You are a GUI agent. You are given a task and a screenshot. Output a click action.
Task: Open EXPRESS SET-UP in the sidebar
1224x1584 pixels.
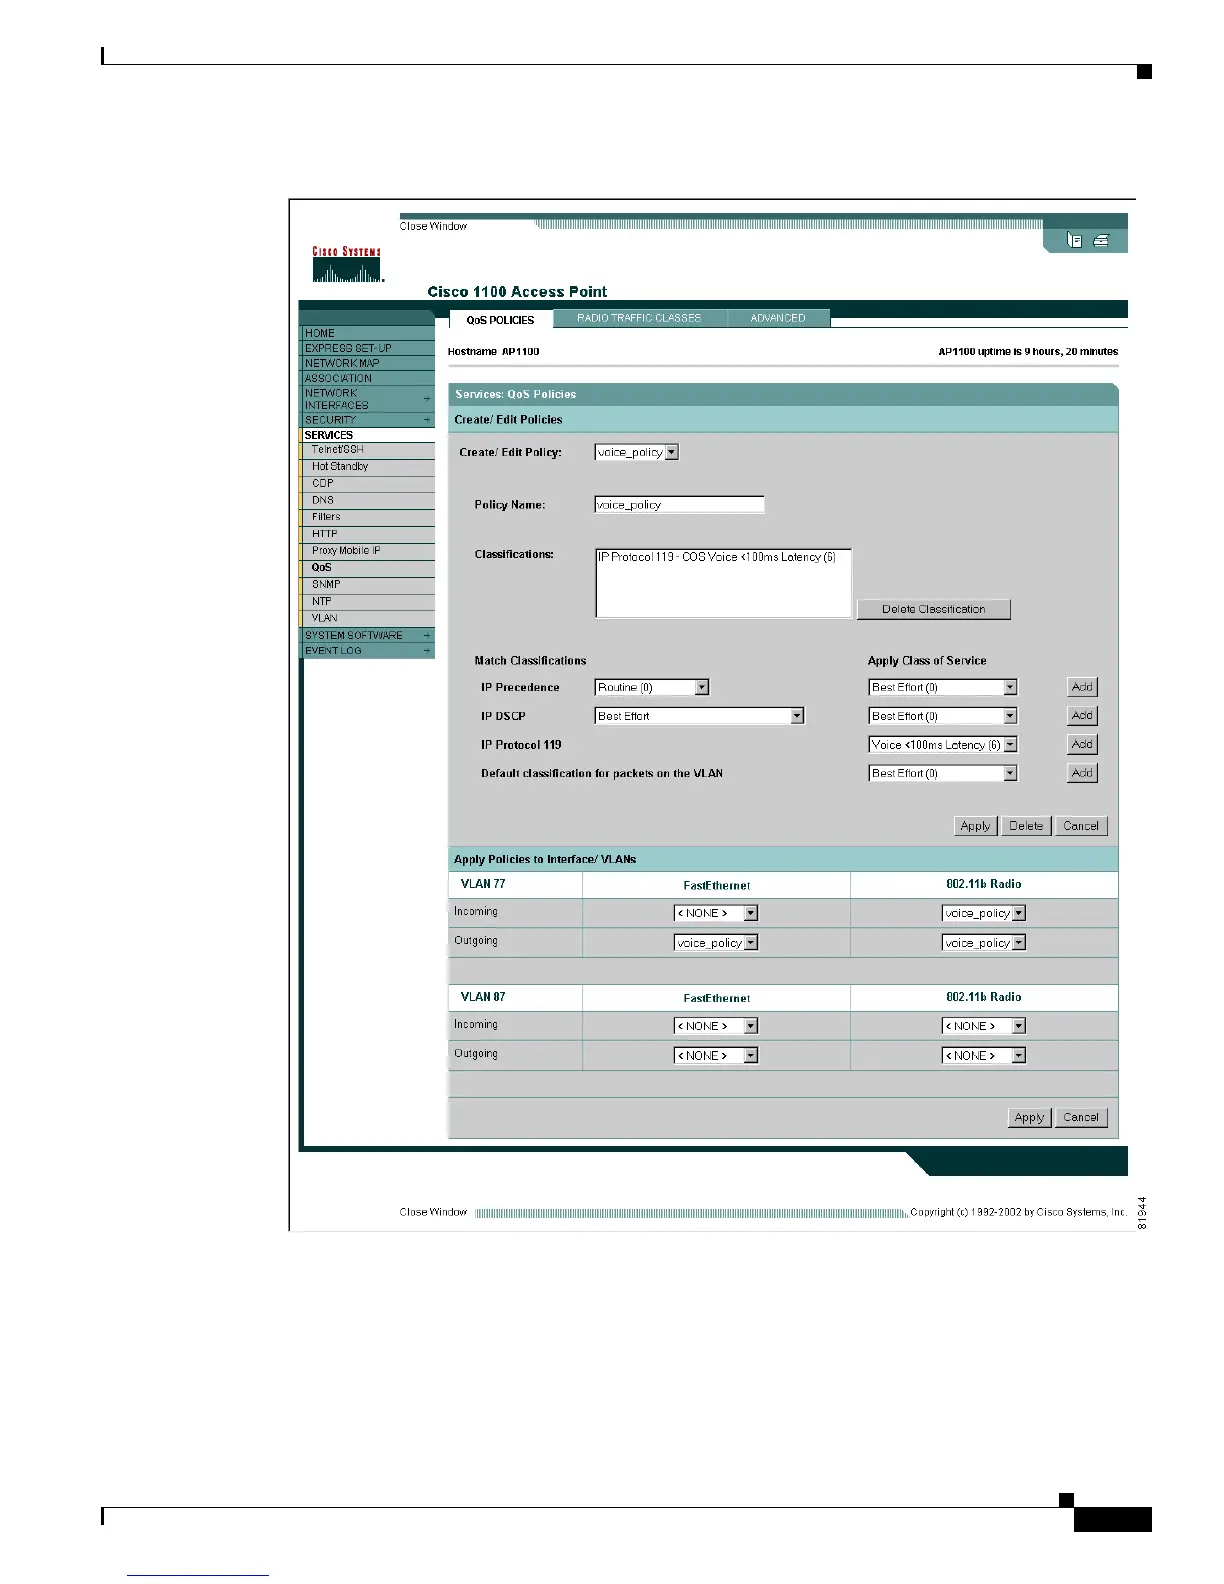click(367, 348)
